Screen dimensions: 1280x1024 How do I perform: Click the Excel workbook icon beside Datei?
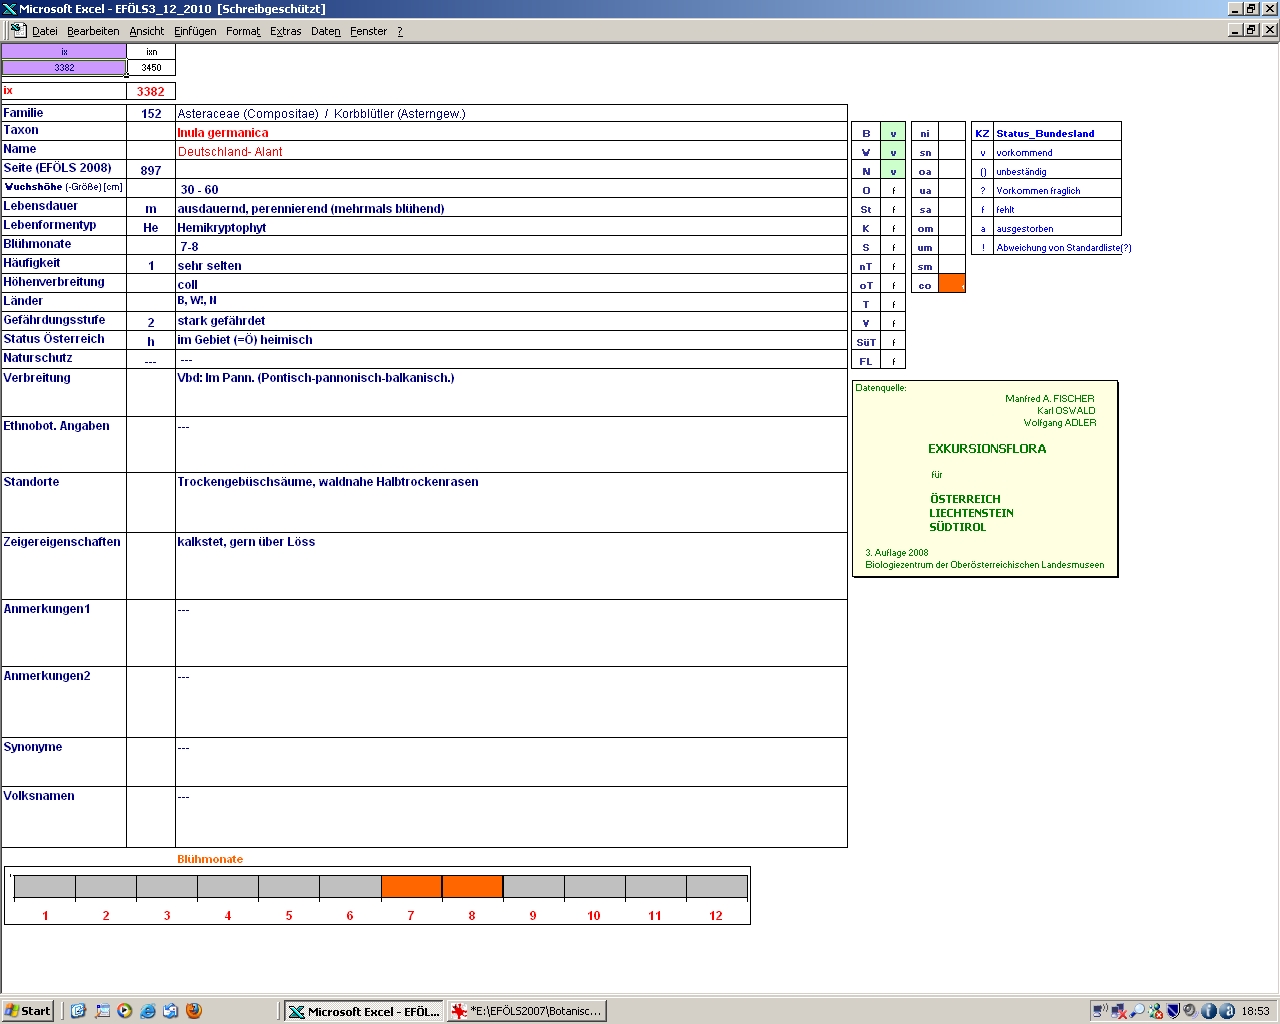tap(17, 30)
